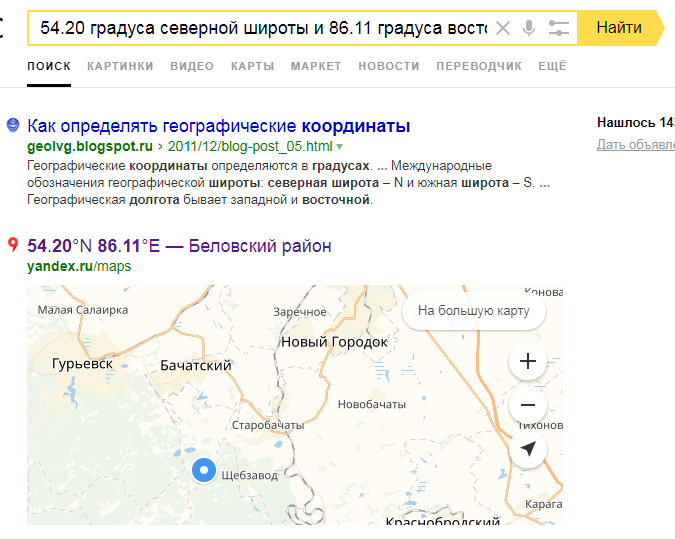Clear the search query with X icon
The width and height of the screenshot is (675, 539).
[502, 28]
